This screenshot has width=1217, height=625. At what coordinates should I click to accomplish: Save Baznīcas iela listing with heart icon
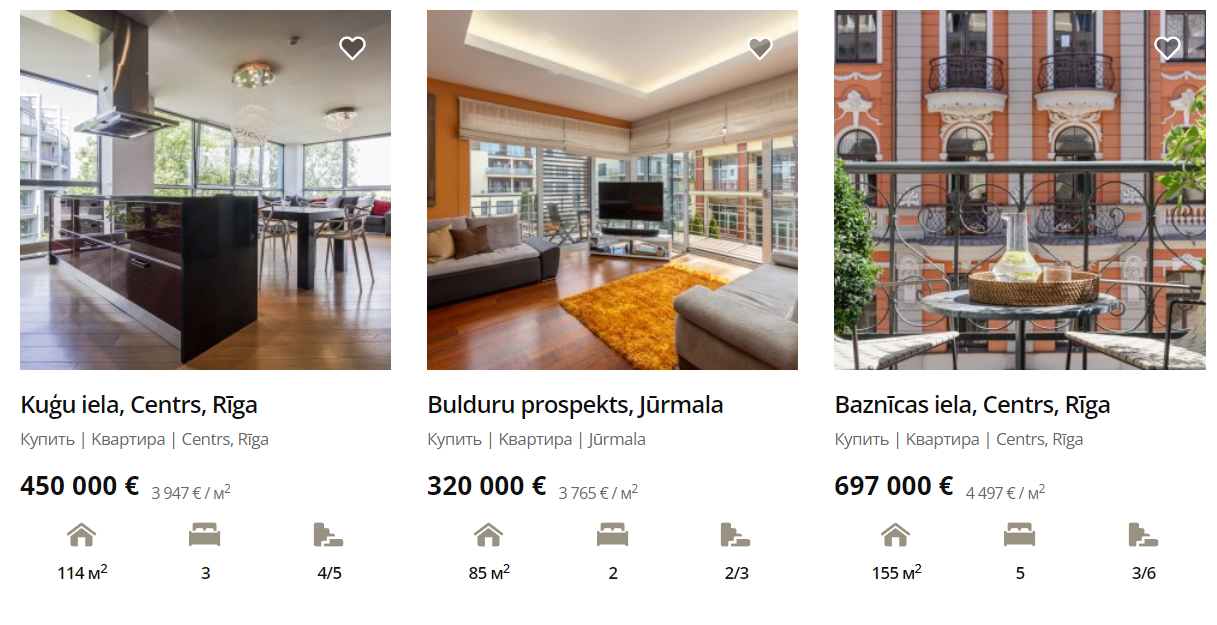click(1167, 48)
